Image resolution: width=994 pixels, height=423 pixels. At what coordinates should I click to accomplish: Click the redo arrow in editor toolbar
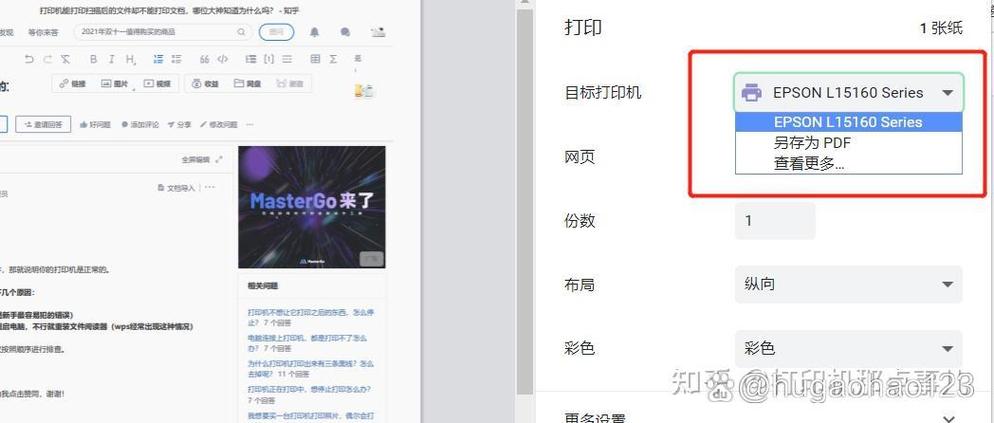point(48,59)
